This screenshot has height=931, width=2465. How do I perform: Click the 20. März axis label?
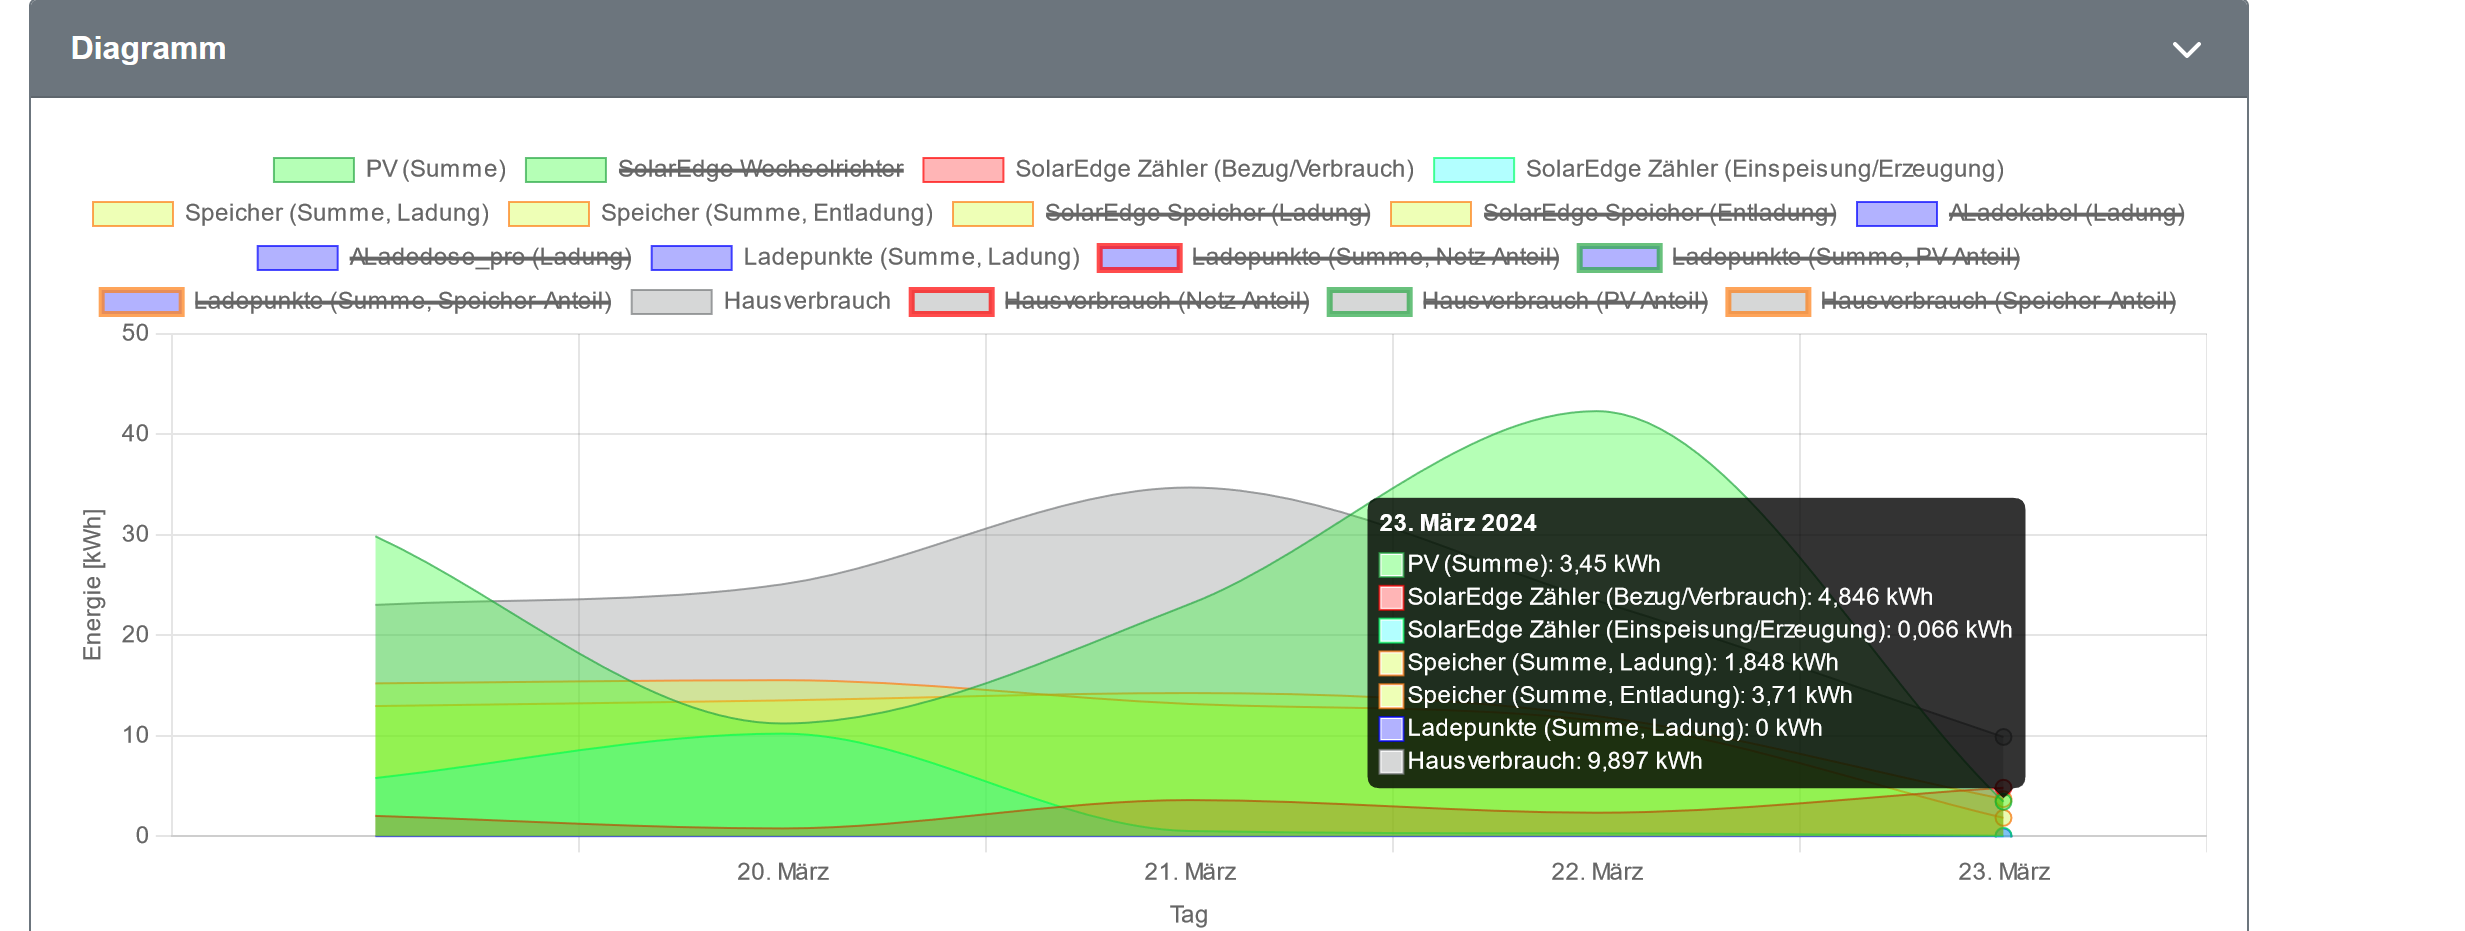(x=783, y=872)
